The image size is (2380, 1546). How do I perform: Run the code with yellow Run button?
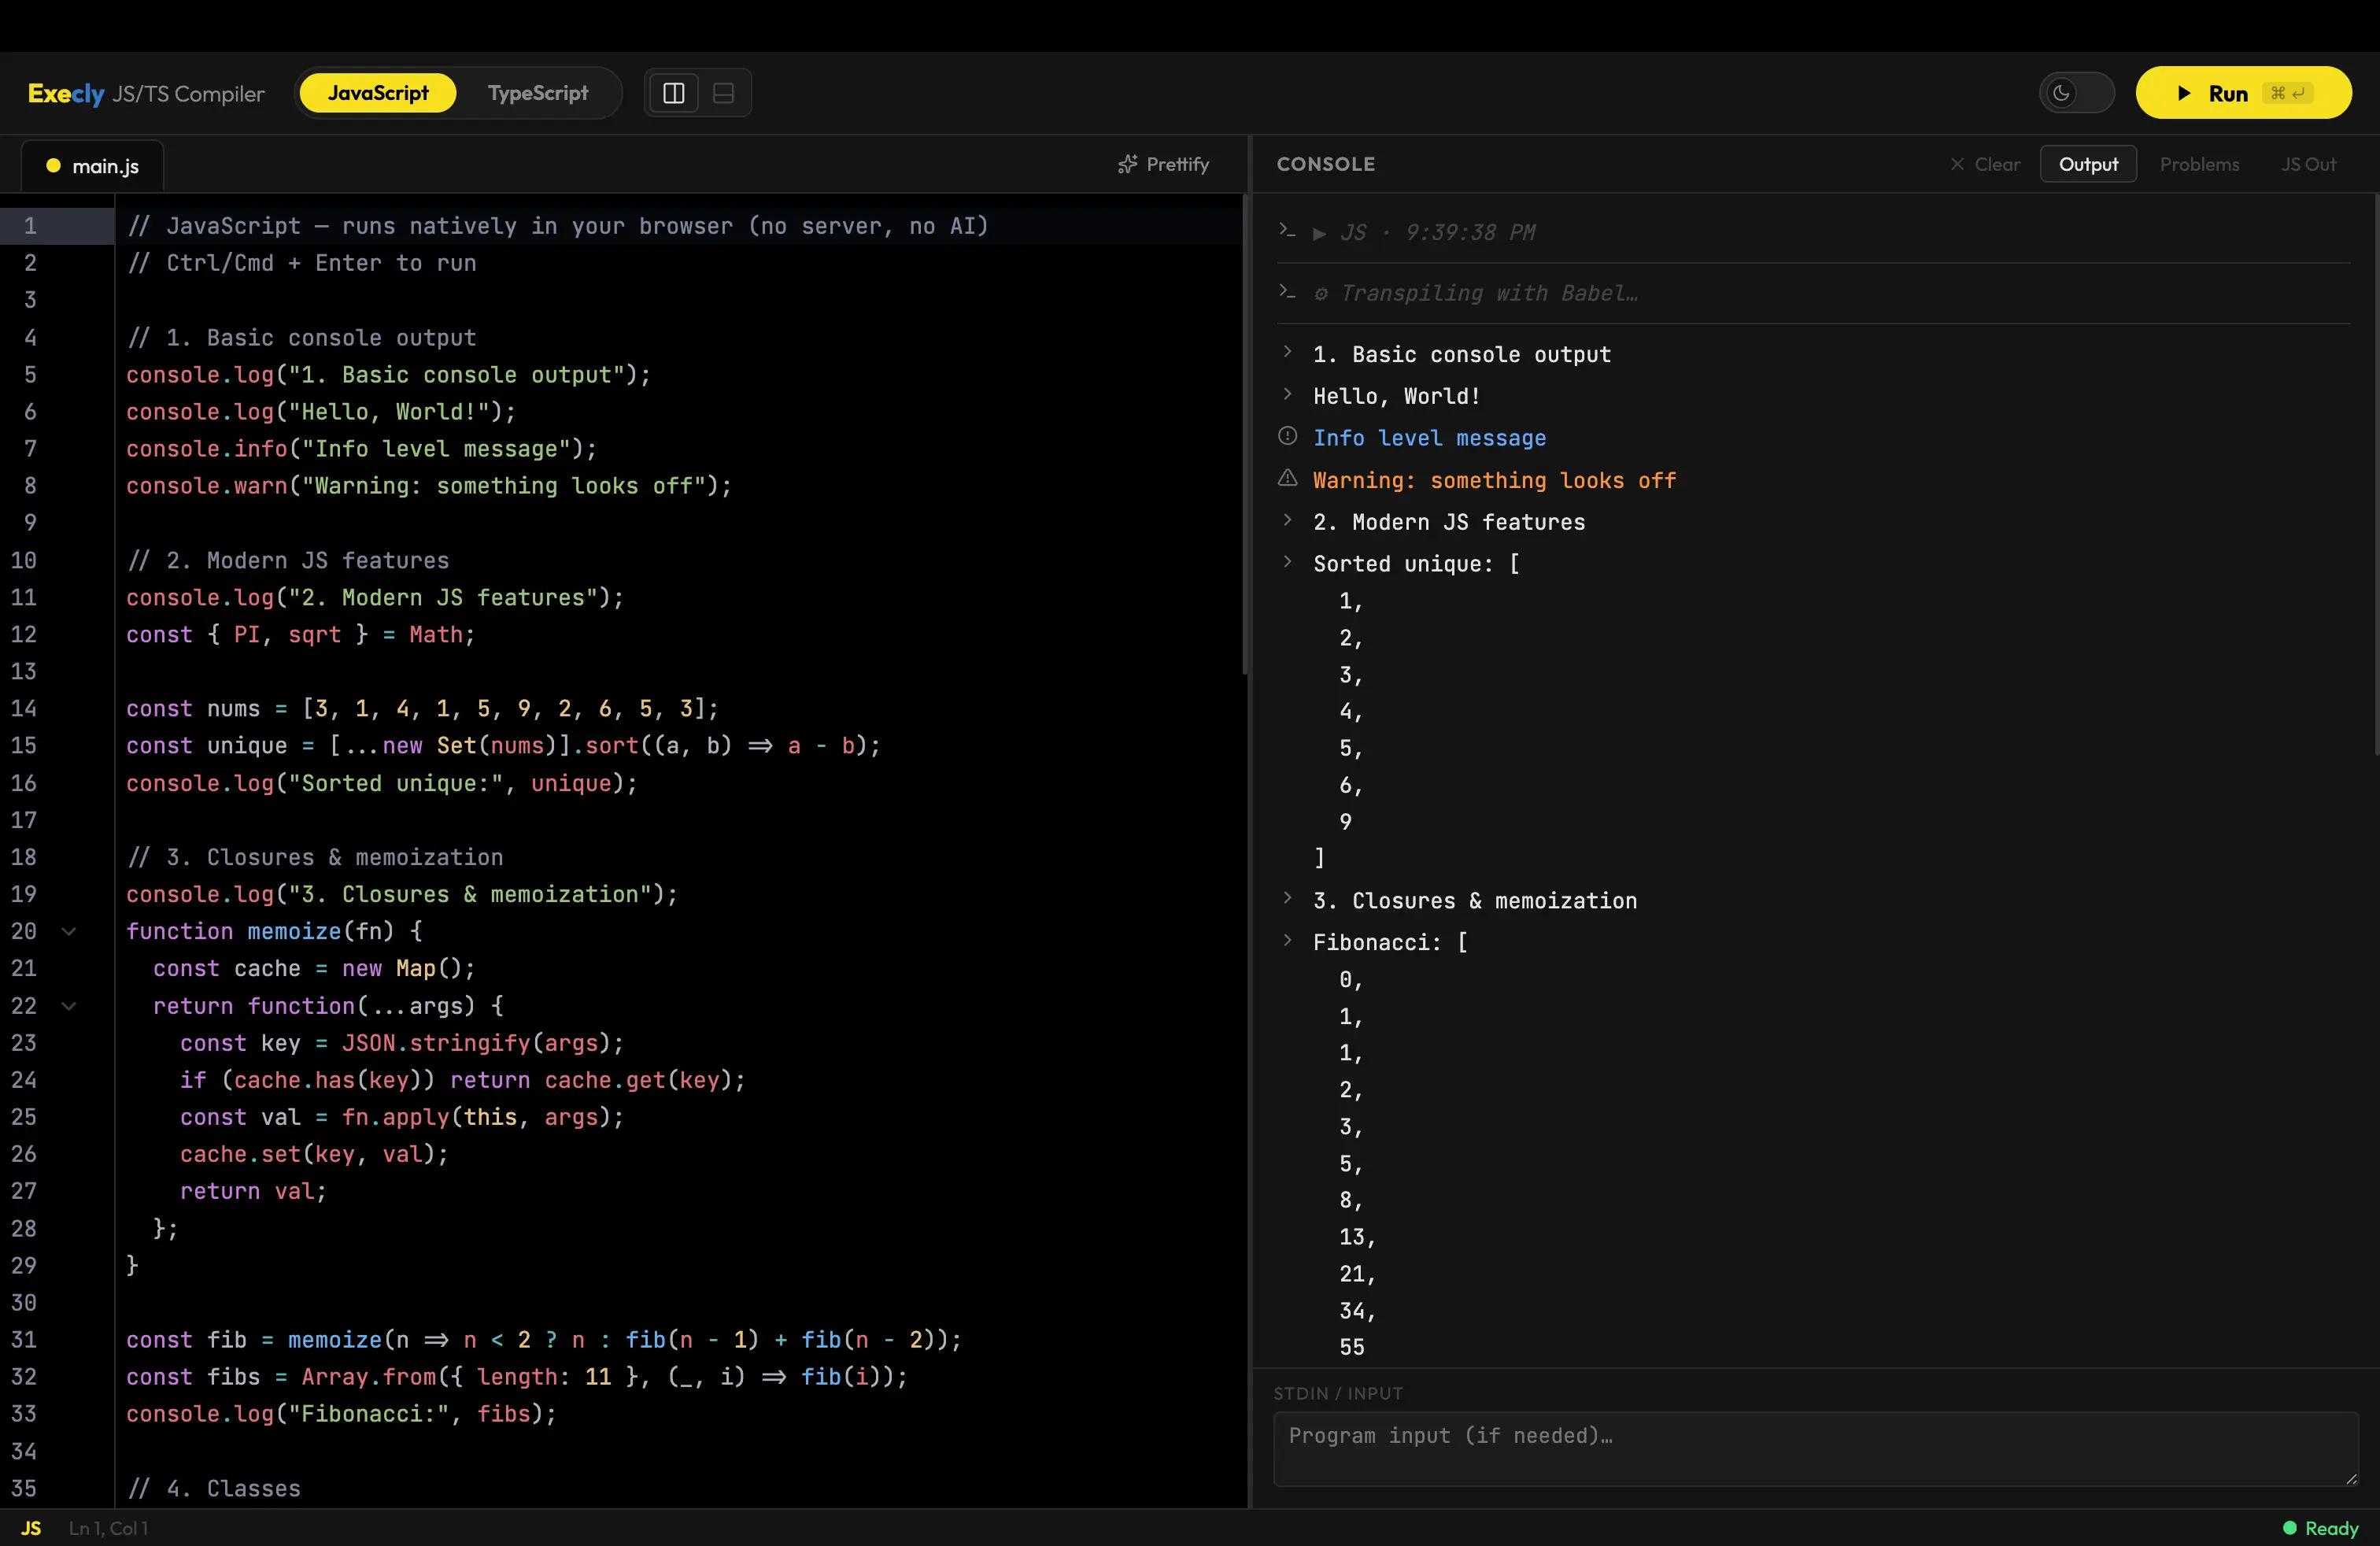[2243, 93]
